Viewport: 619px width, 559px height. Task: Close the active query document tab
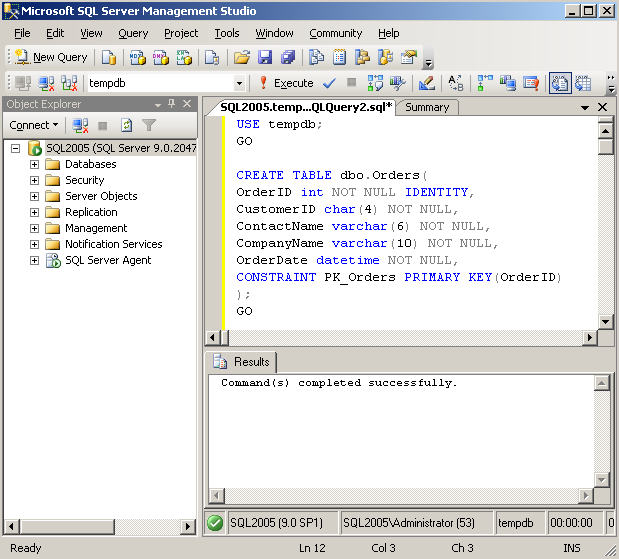coord(602,107)
